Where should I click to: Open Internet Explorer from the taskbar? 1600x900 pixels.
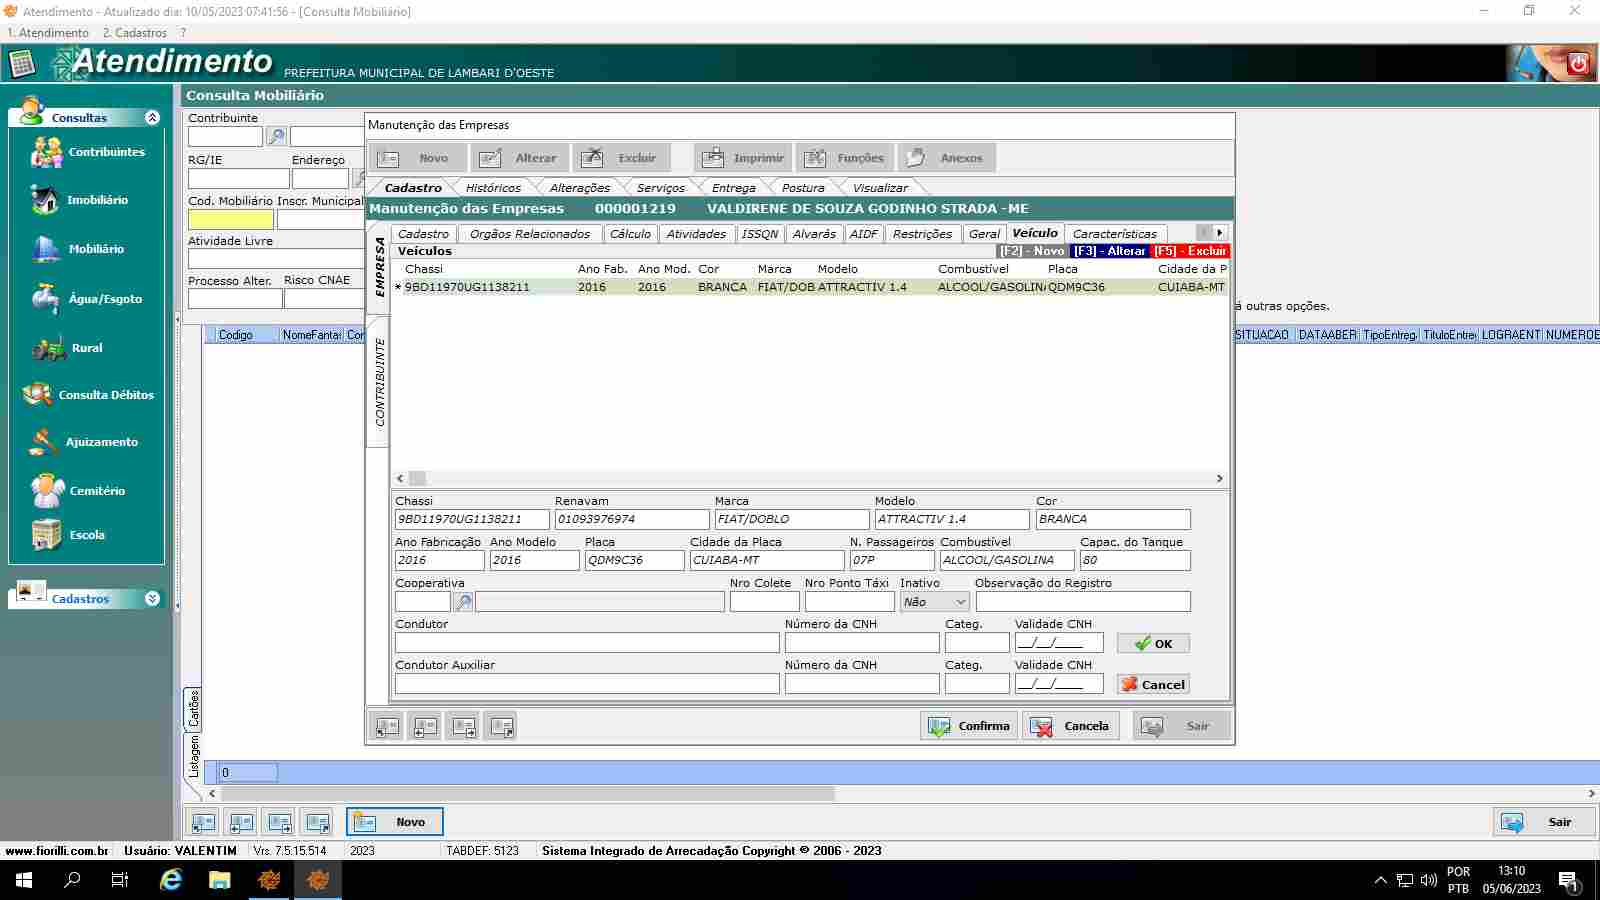pos(171,880)
